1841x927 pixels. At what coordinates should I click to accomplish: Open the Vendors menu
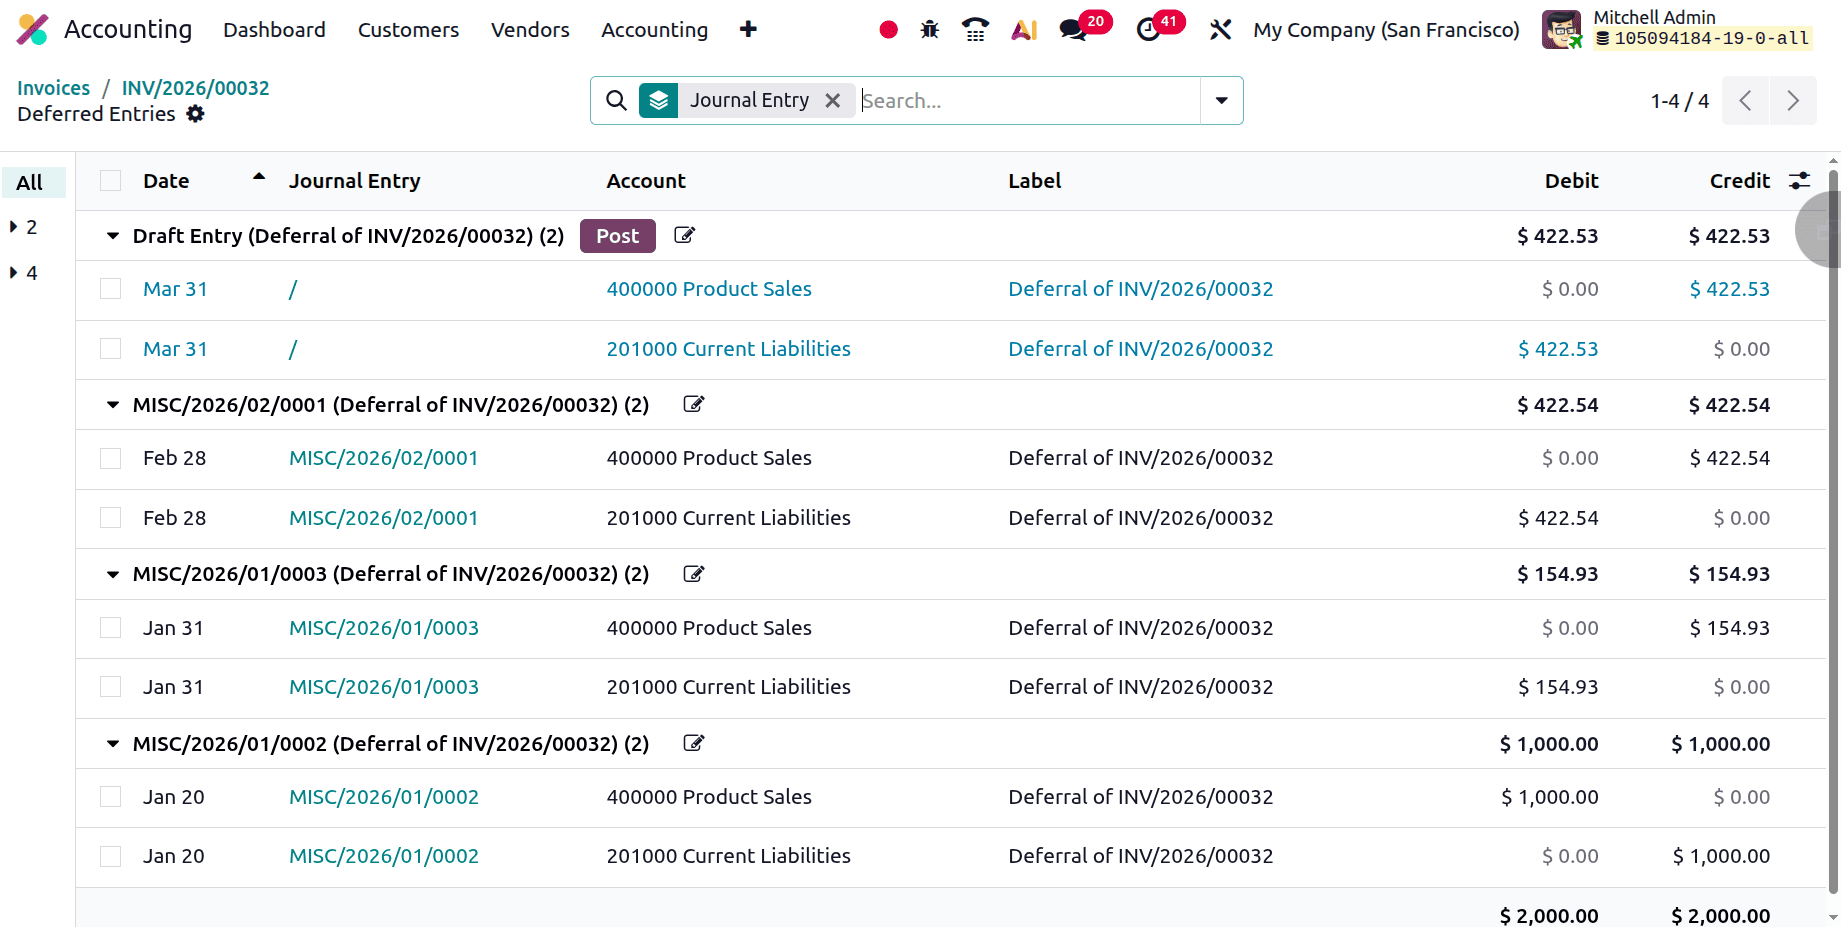[x=529, y=30]
